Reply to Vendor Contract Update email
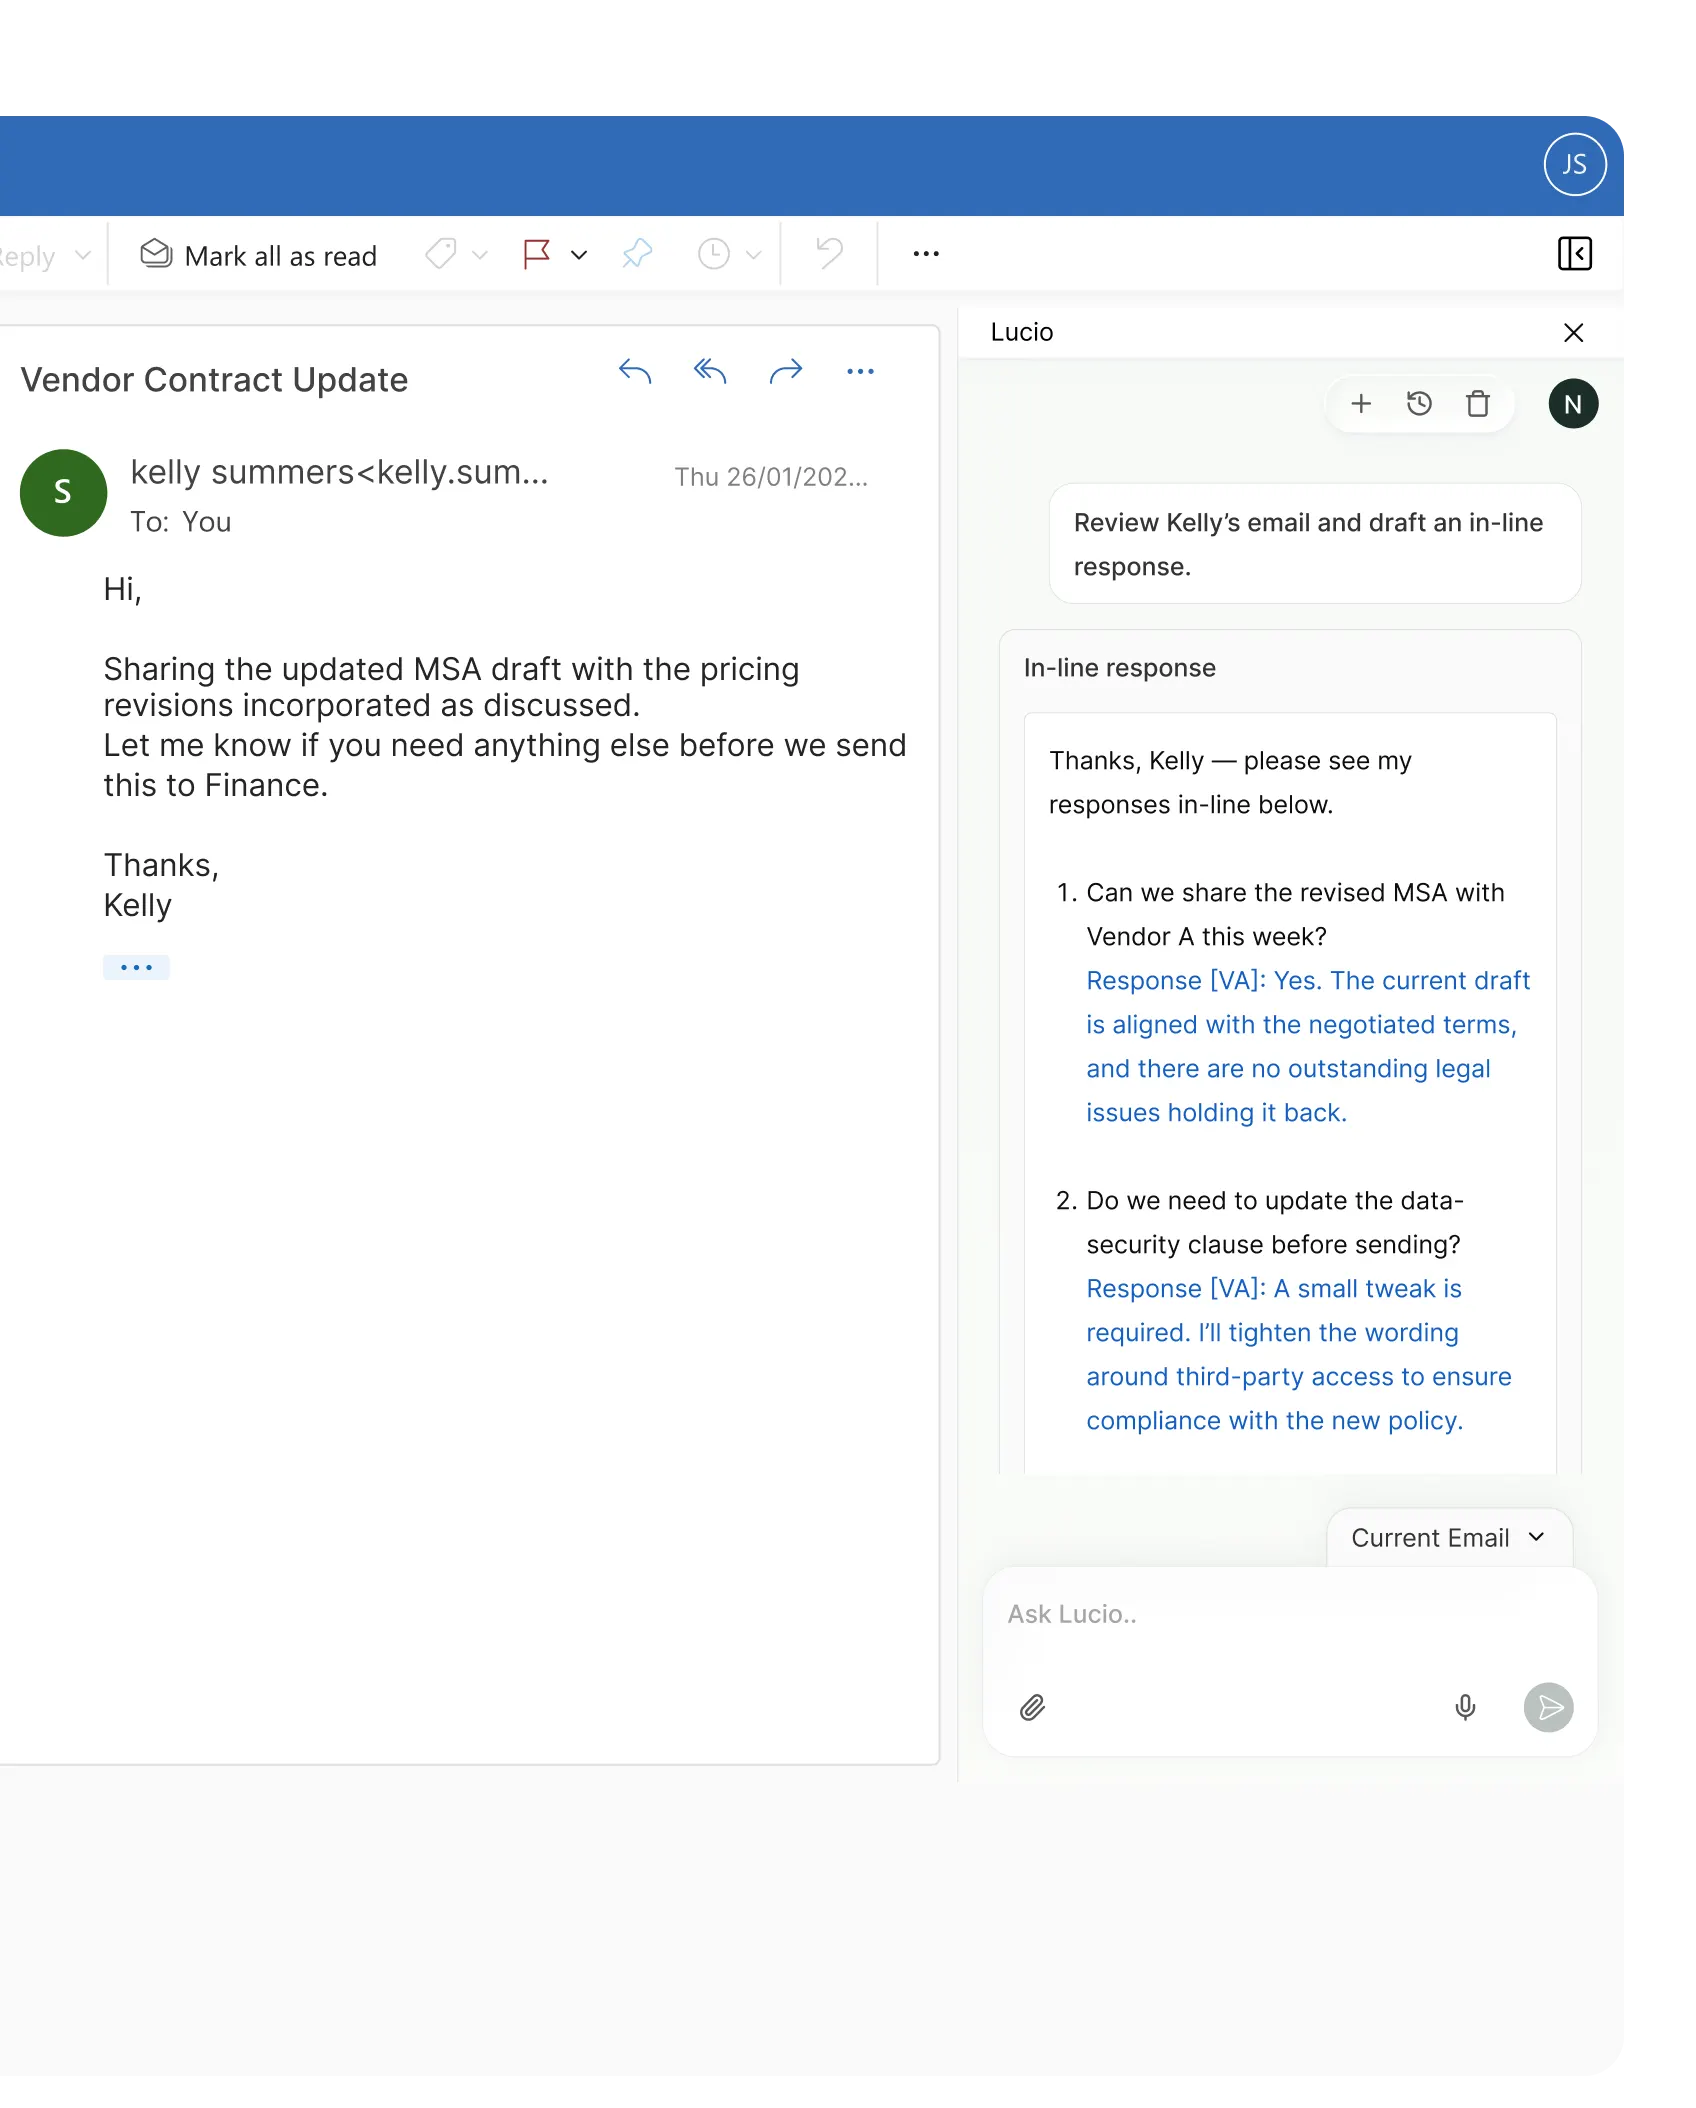The image size is (1696, 2108). click(x=635, y=371)
